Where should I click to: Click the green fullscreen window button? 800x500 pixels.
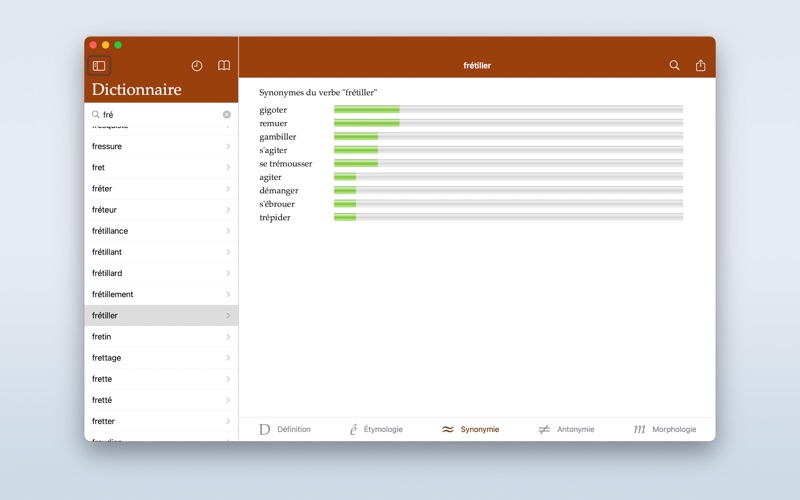coord(118,45)
